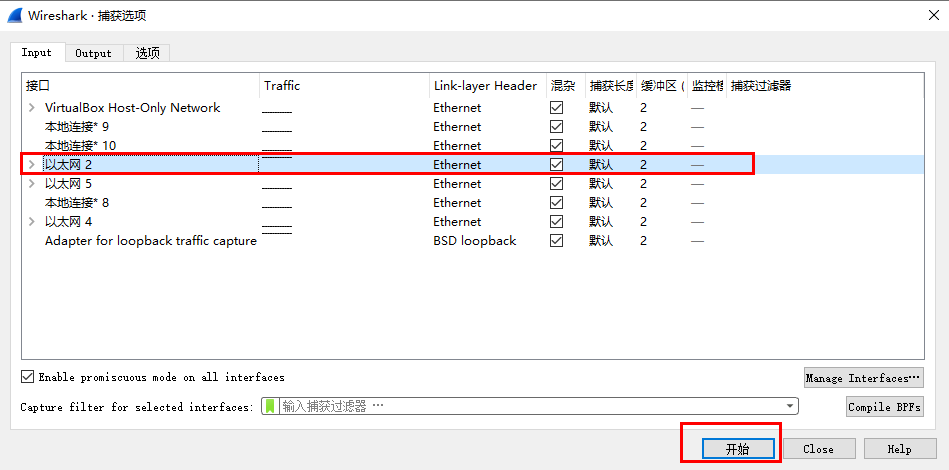Click the green bookmark filter icon
This screenshot has width=949, height=470.
pos(271,406)
